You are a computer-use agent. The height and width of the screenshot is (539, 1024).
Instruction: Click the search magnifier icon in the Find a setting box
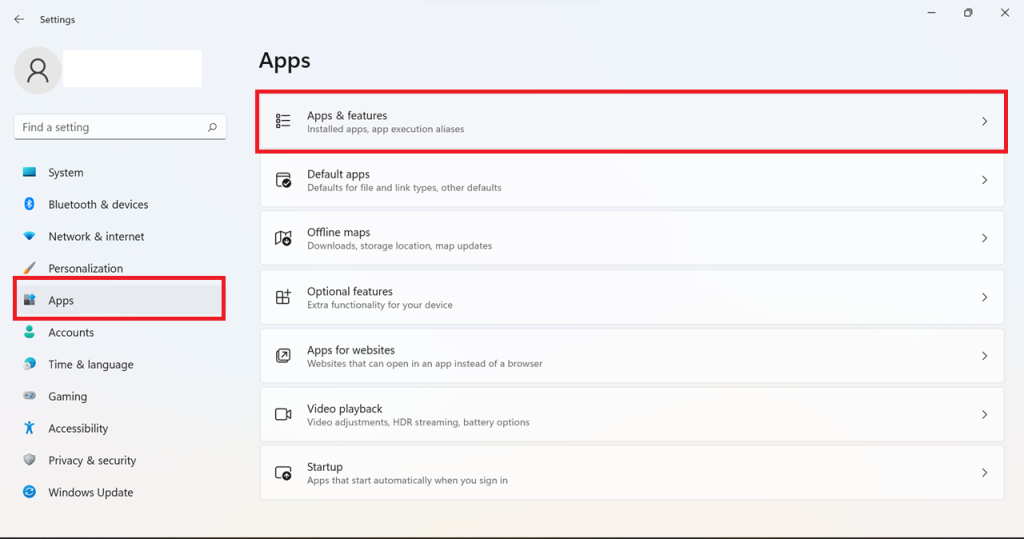tap(212, 127)
